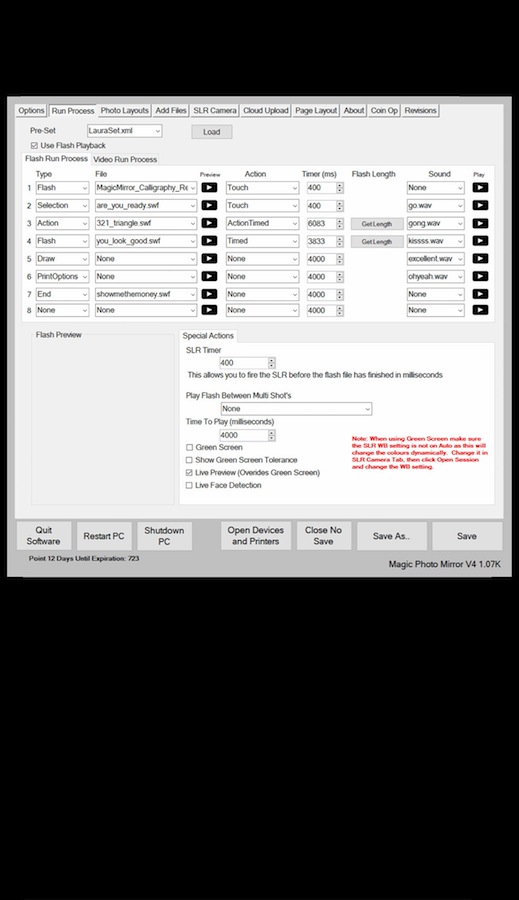Click the row 4 timer field showing 3833
The image size is (519, 900).
321,241
